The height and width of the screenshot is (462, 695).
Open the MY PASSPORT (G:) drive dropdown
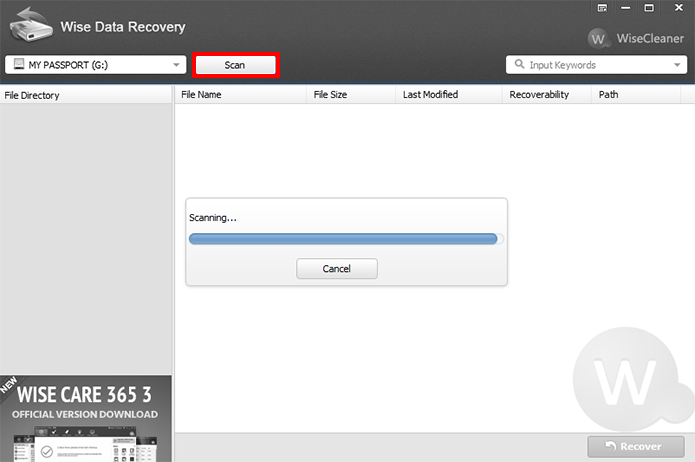pyautogui.click(x=96, y=65)
